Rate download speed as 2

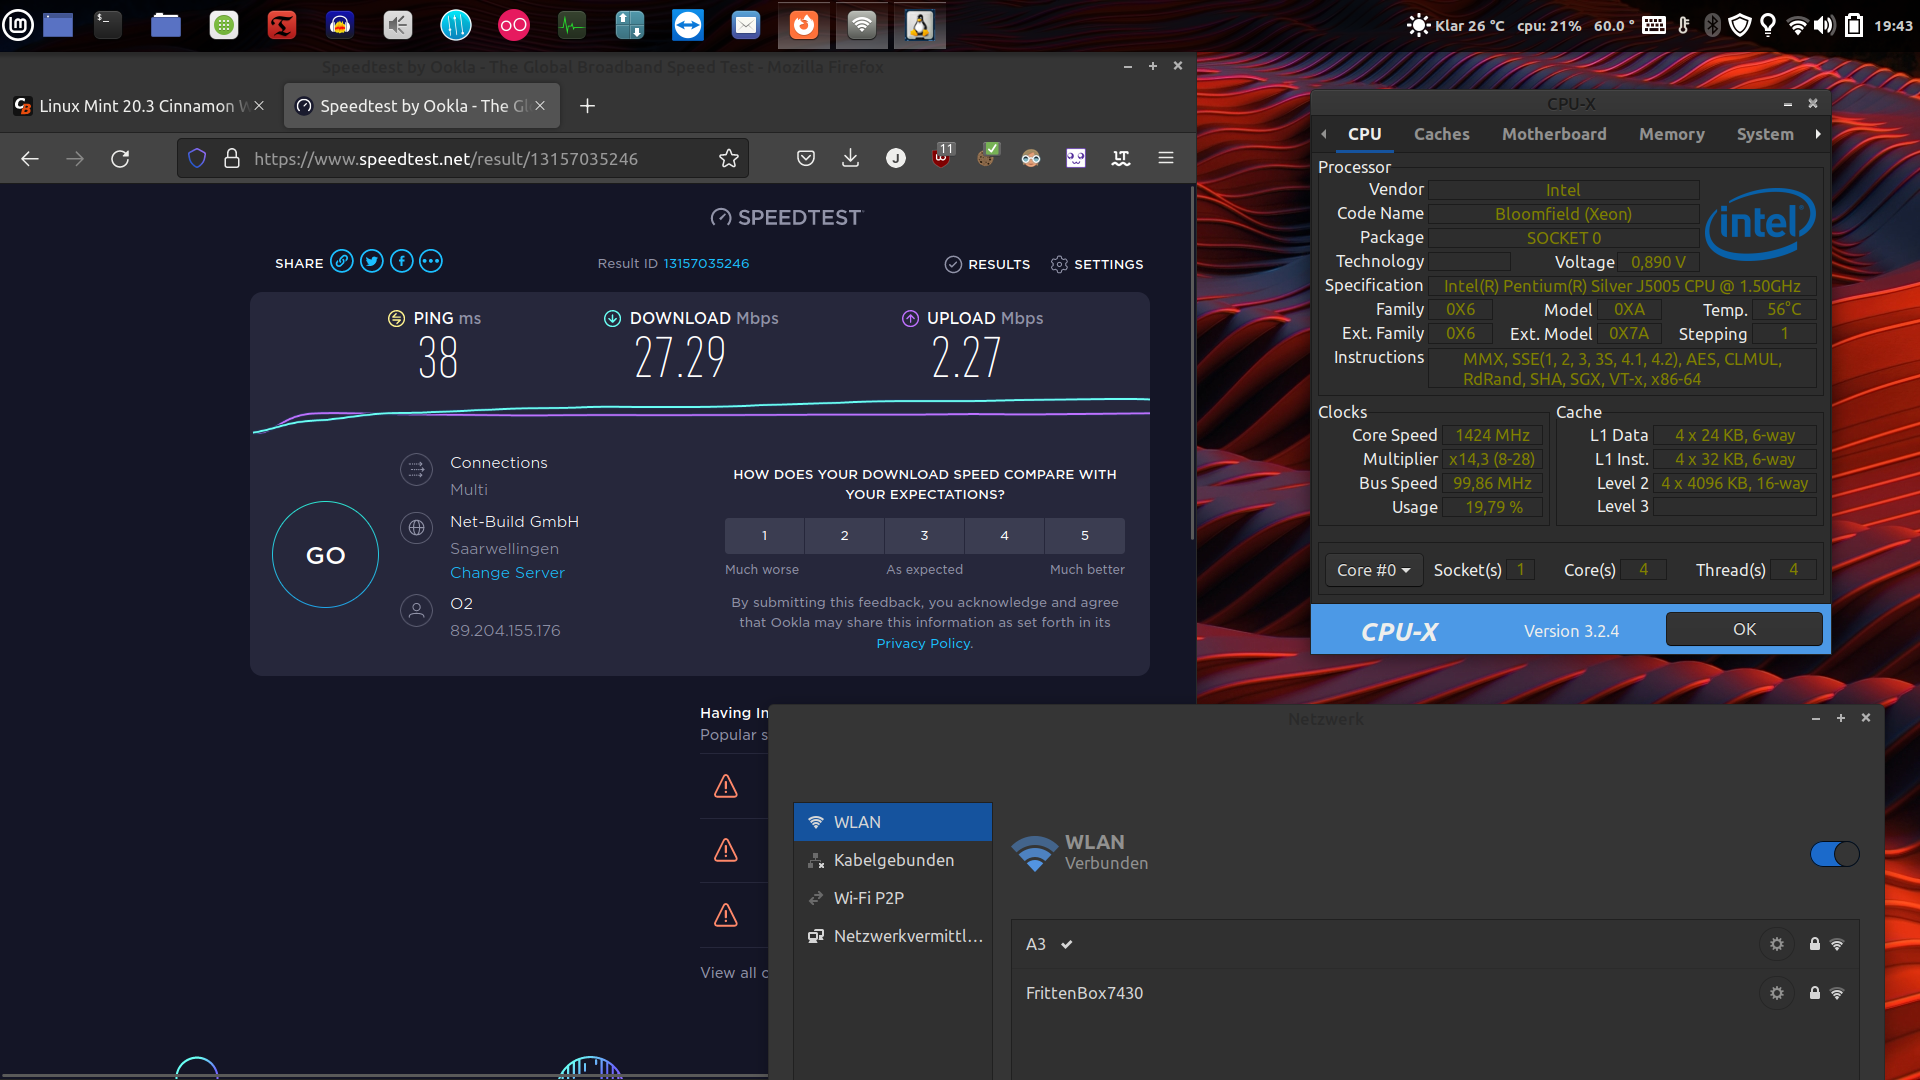coord(845,536)
